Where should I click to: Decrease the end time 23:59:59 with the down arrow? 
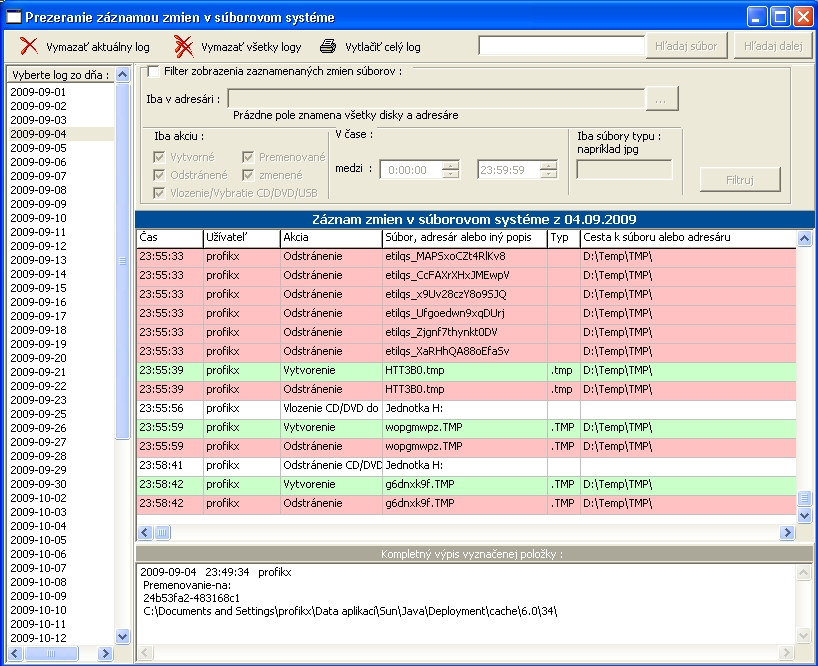(548, 174)
